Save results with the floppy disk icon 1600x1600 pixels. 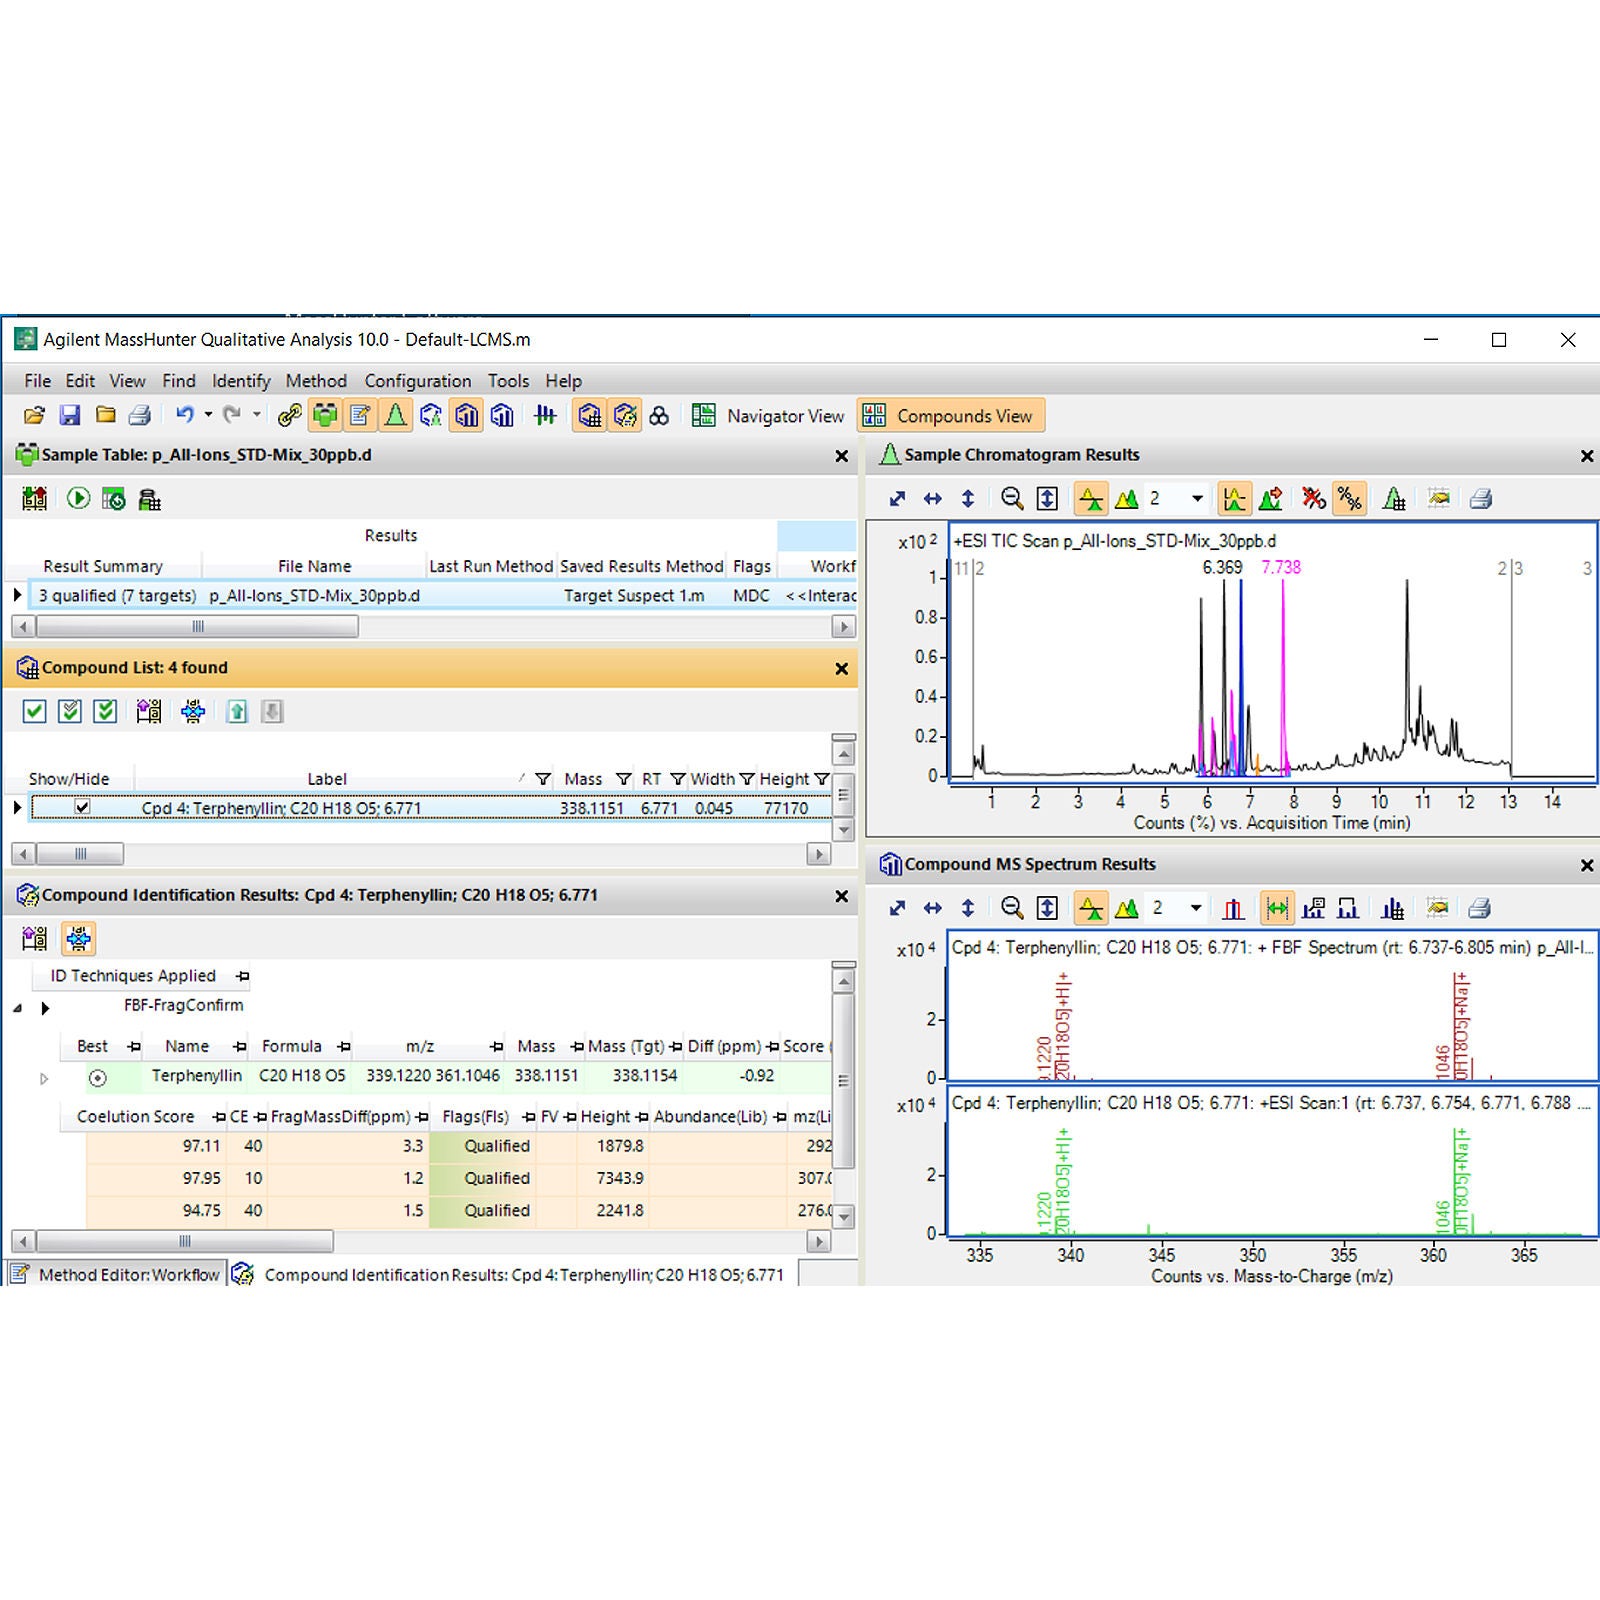(70, 415)
